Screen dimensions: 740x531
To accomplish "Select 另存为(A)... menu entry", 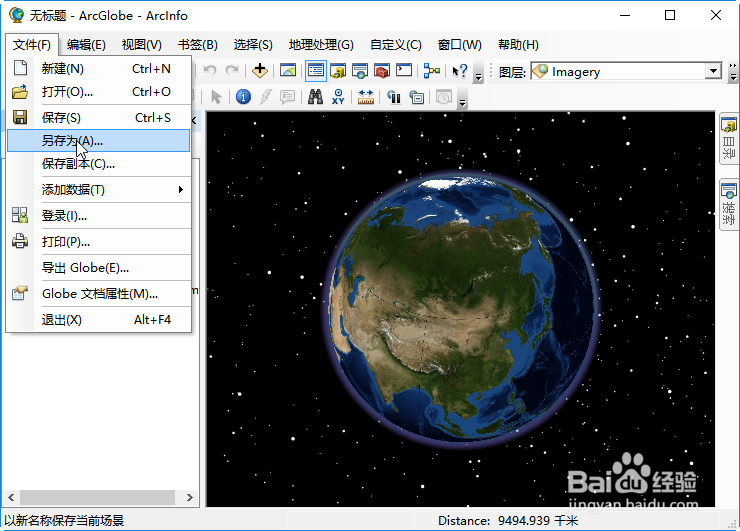I will [99, 141].
